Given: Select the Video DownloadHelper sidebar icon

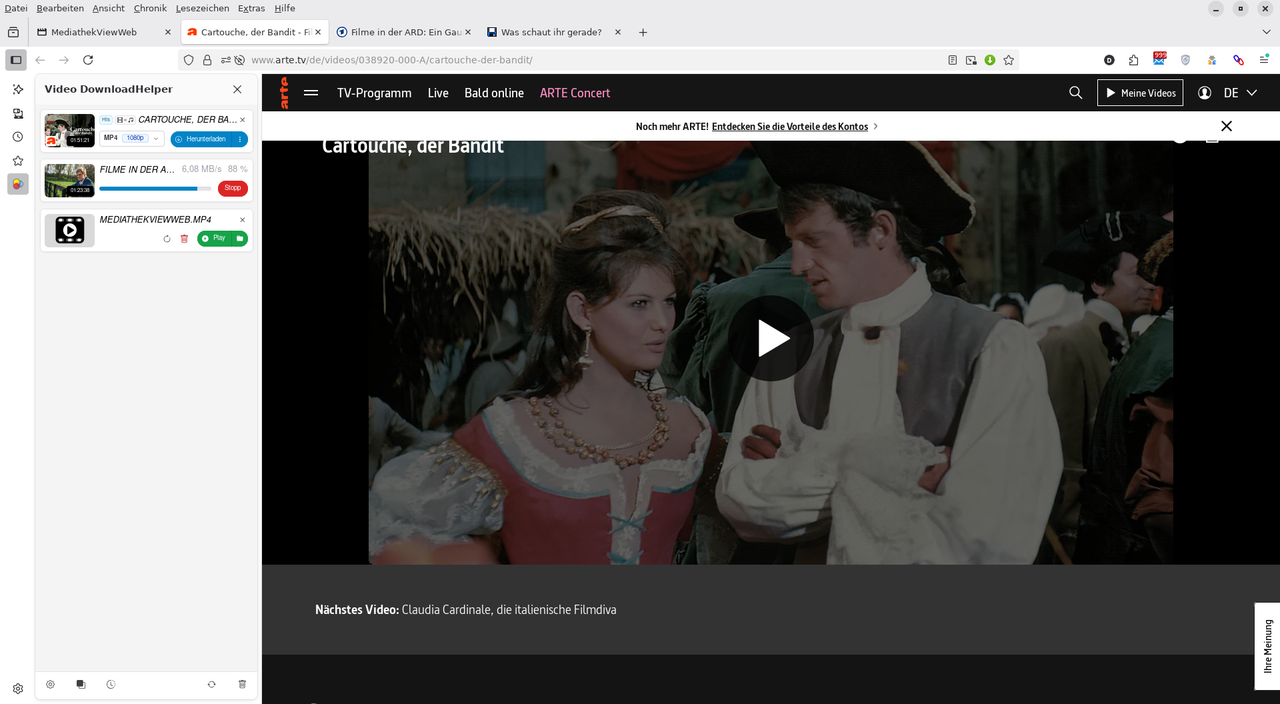Looking at the screenshot, I should click(x=17, y=184).
